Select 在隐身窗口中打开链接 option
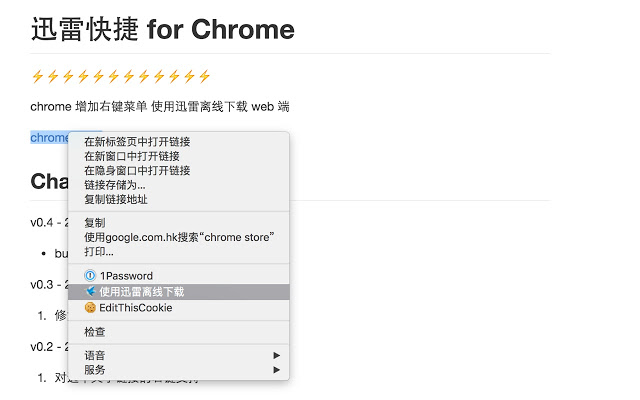The height and width of the screenshot is (400, 640). (179, 170)
